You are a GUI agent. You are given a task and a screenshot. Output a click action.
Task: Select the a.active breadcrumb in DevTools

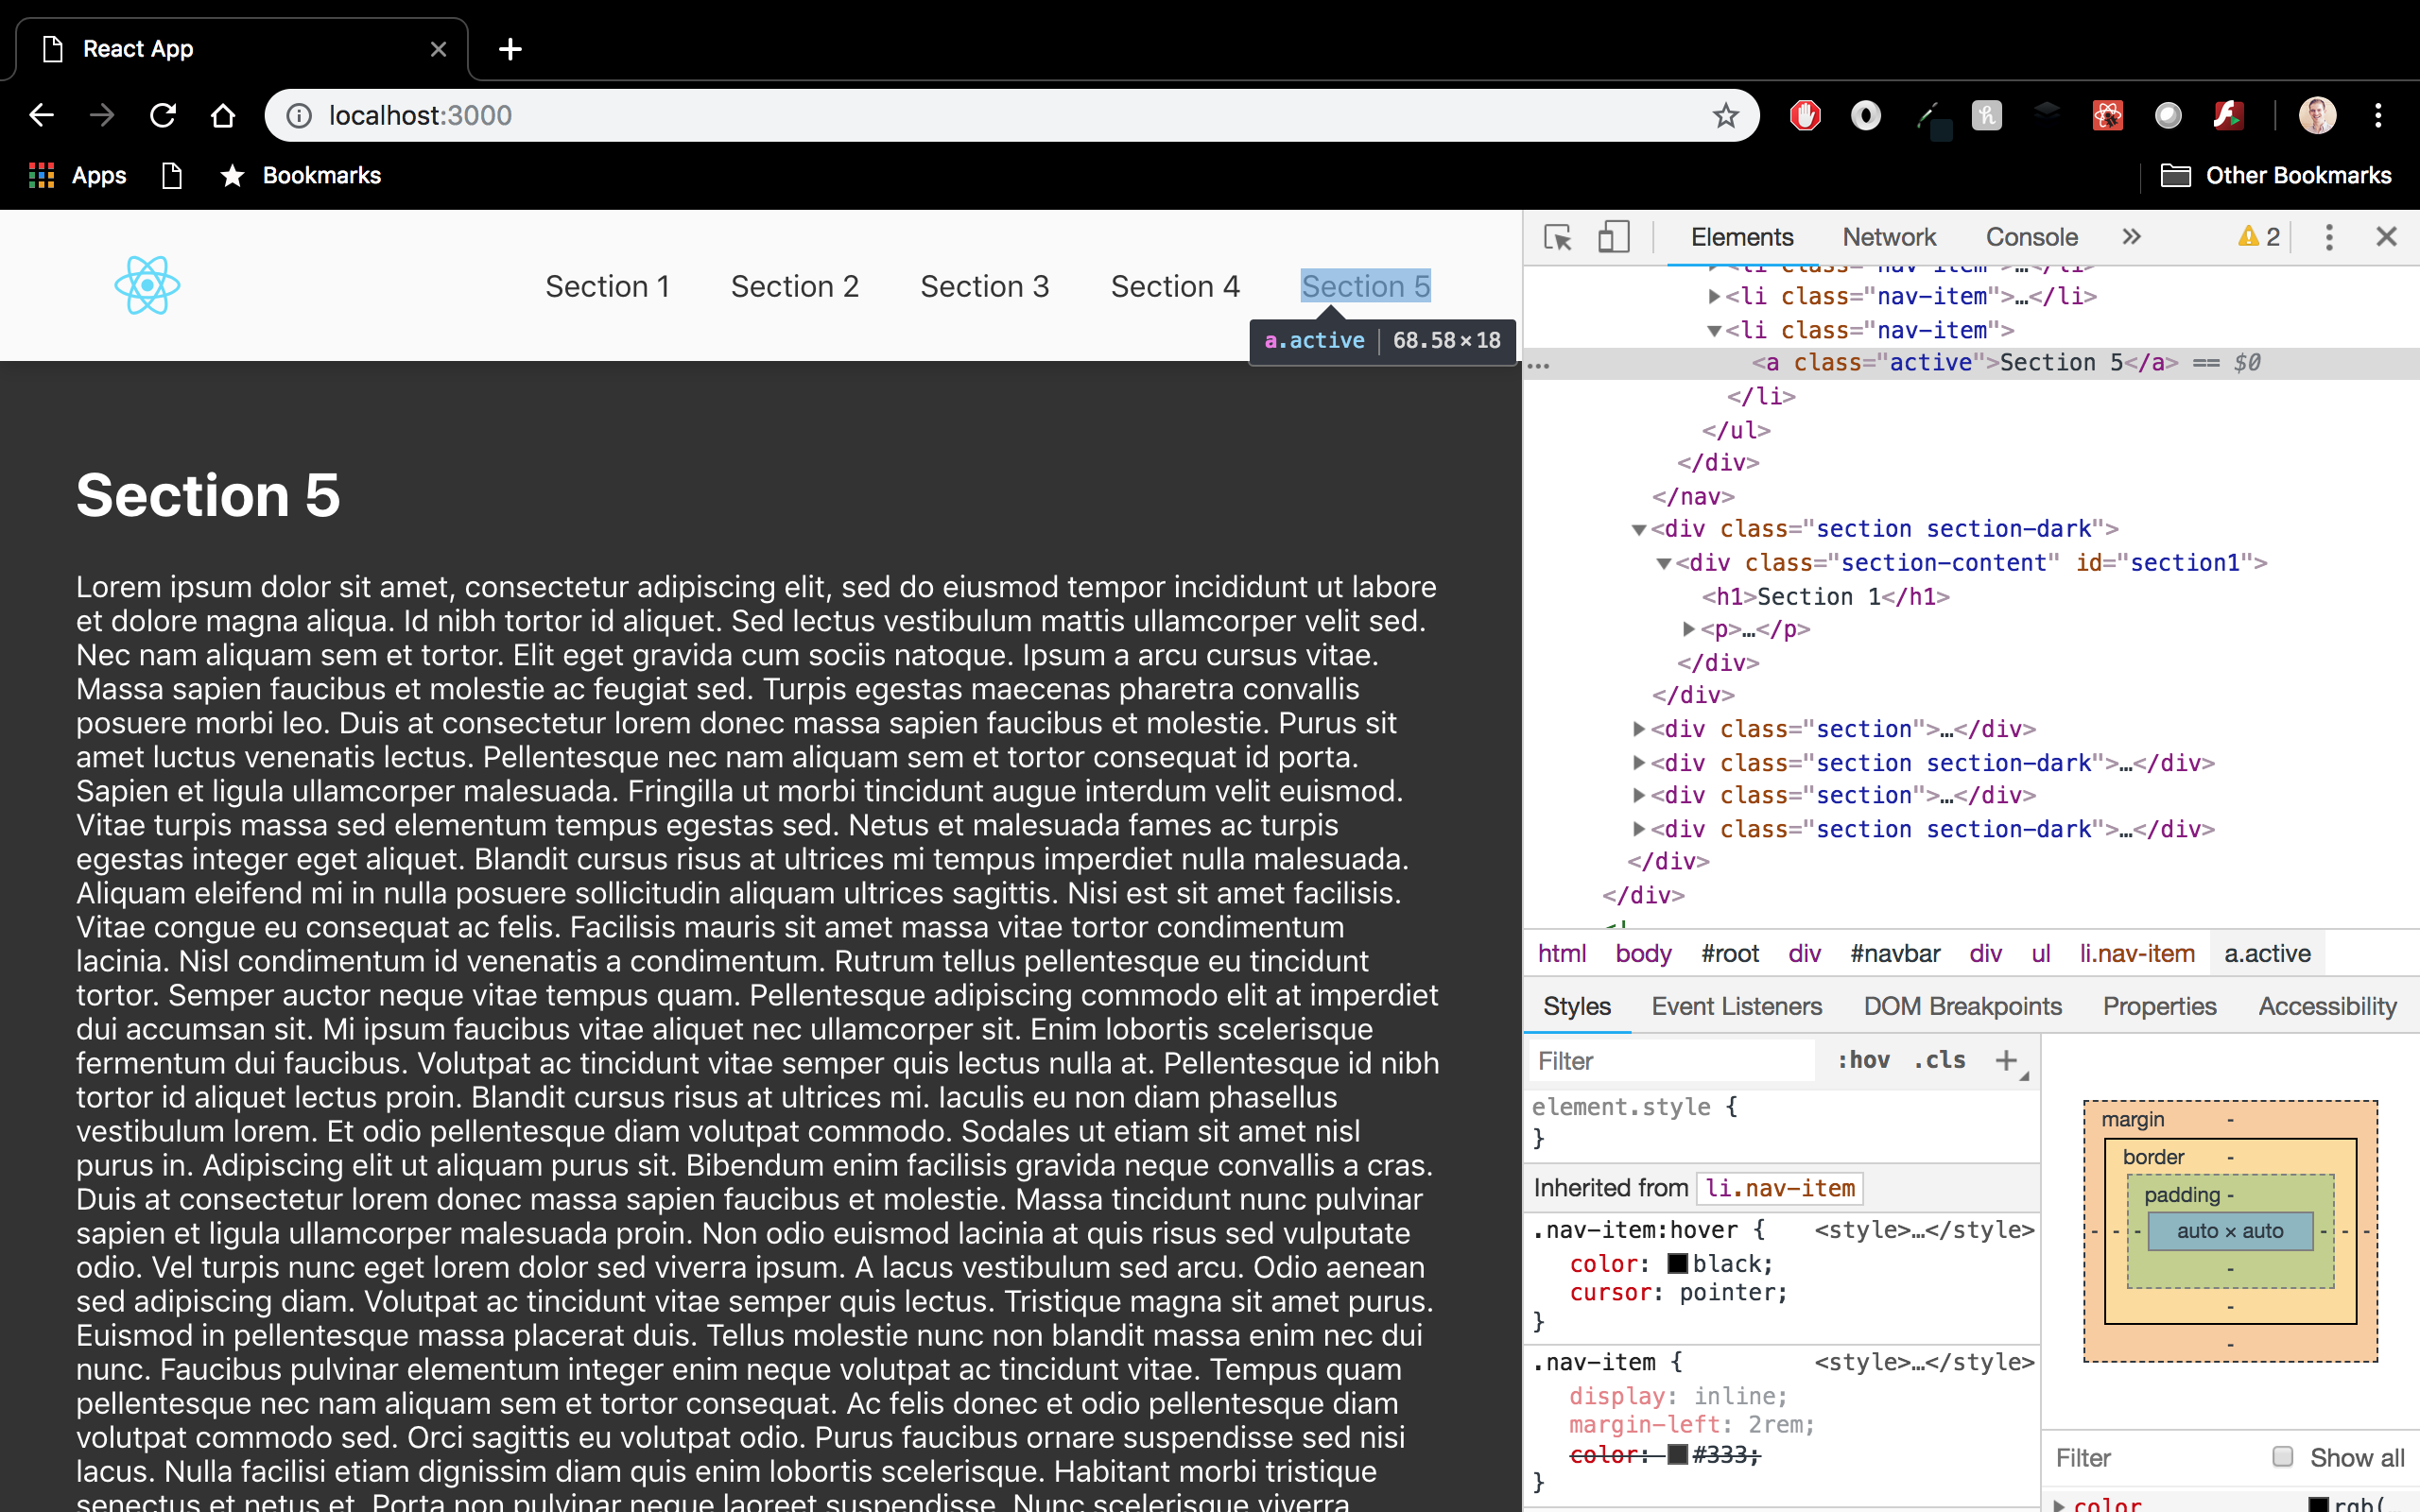[2267, 953]
